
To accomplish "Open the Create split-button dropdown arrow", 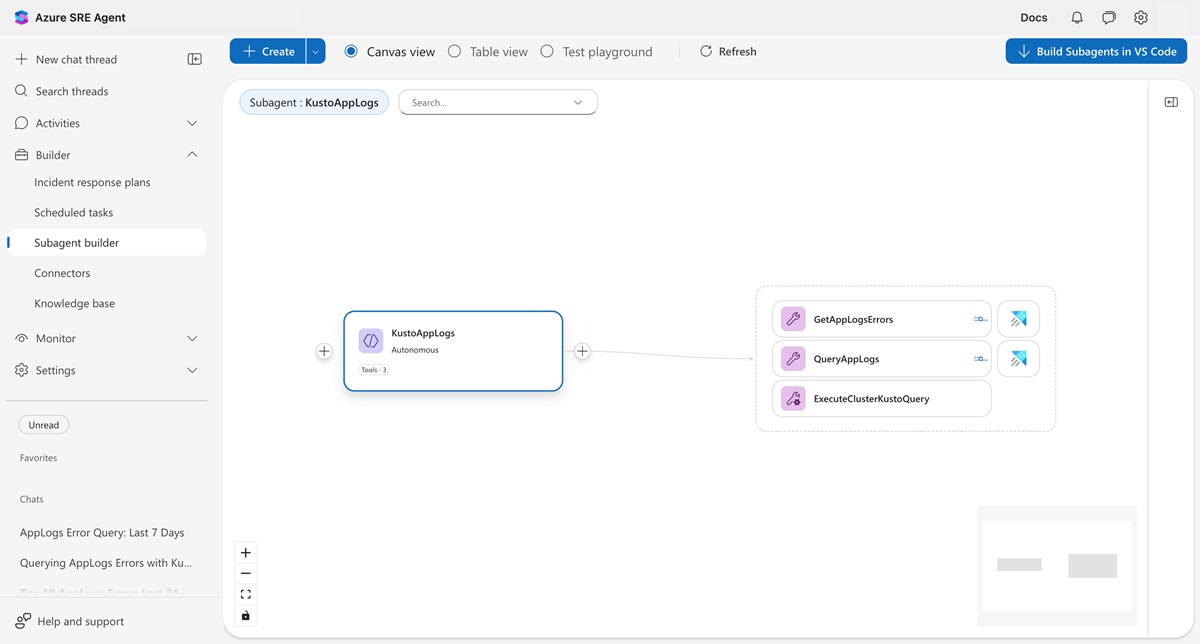I will tap(316, 51).
